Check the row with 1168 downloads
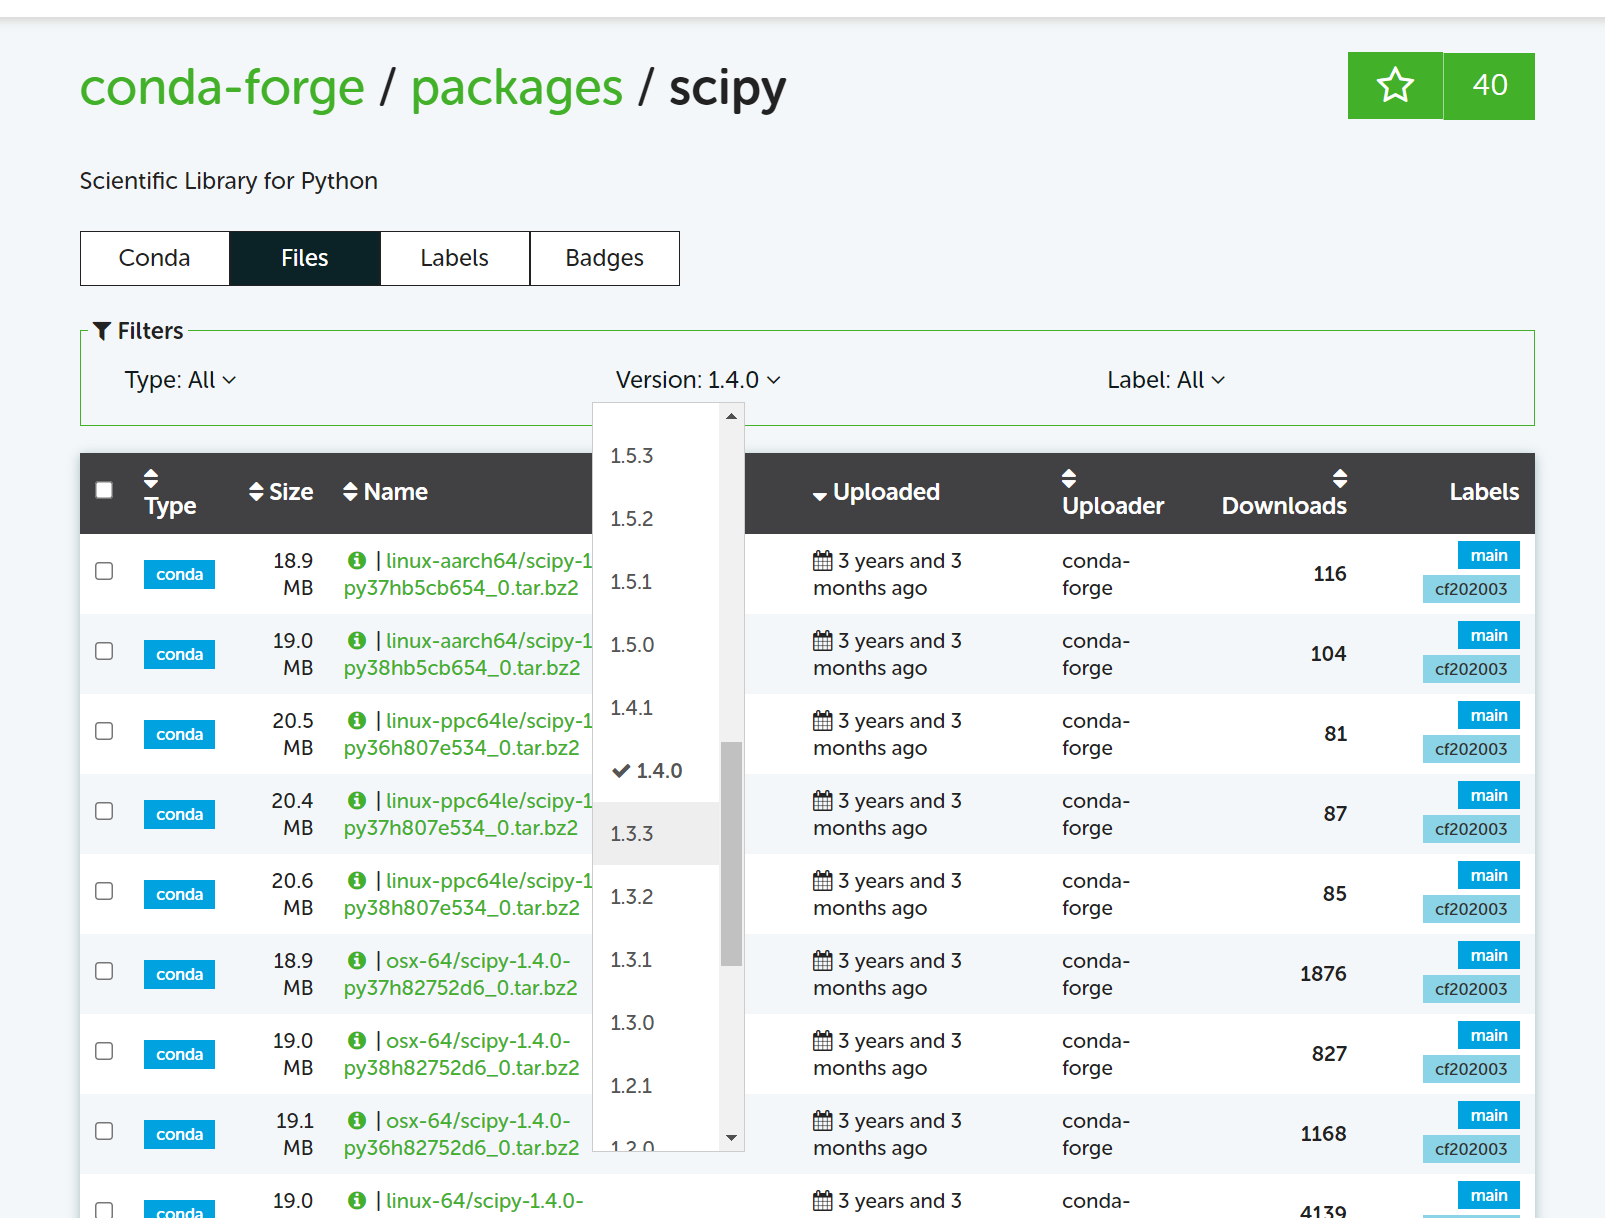The image size is (1605, 1218). [x=104, y=1131]
